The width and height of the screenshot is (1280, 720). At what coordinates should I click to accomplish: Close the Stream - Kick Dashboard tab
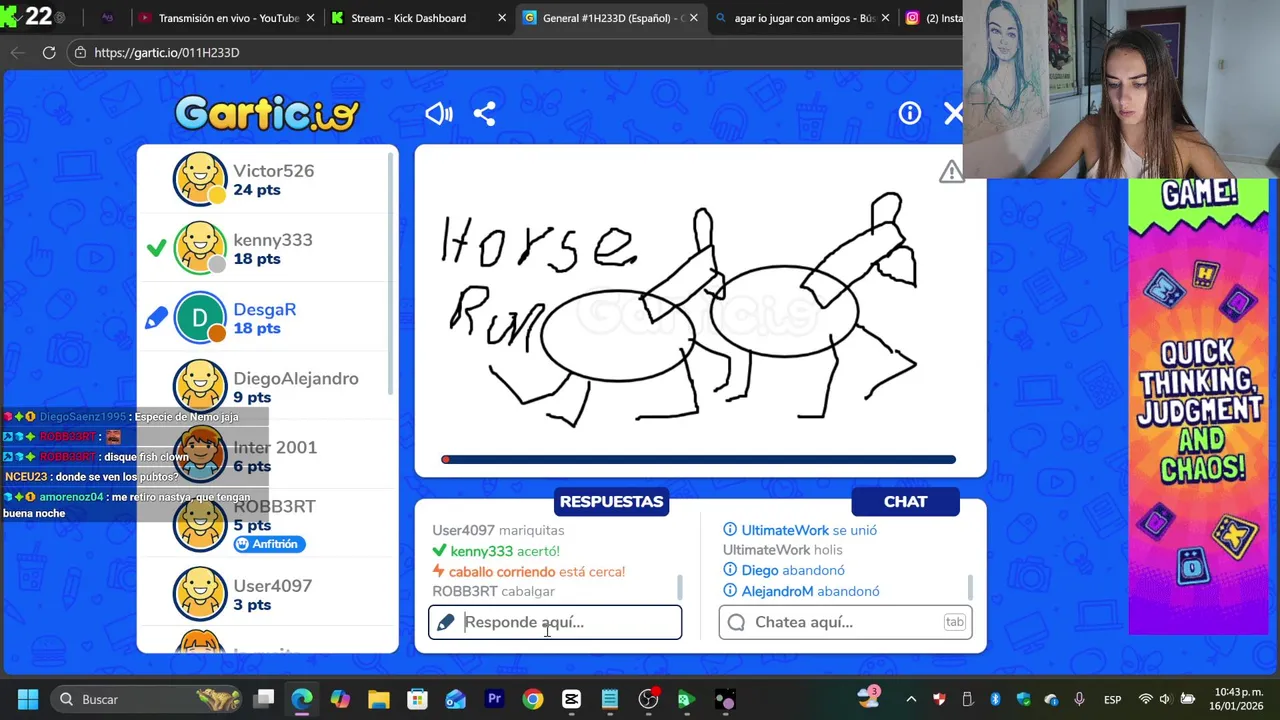click(502, 18)
